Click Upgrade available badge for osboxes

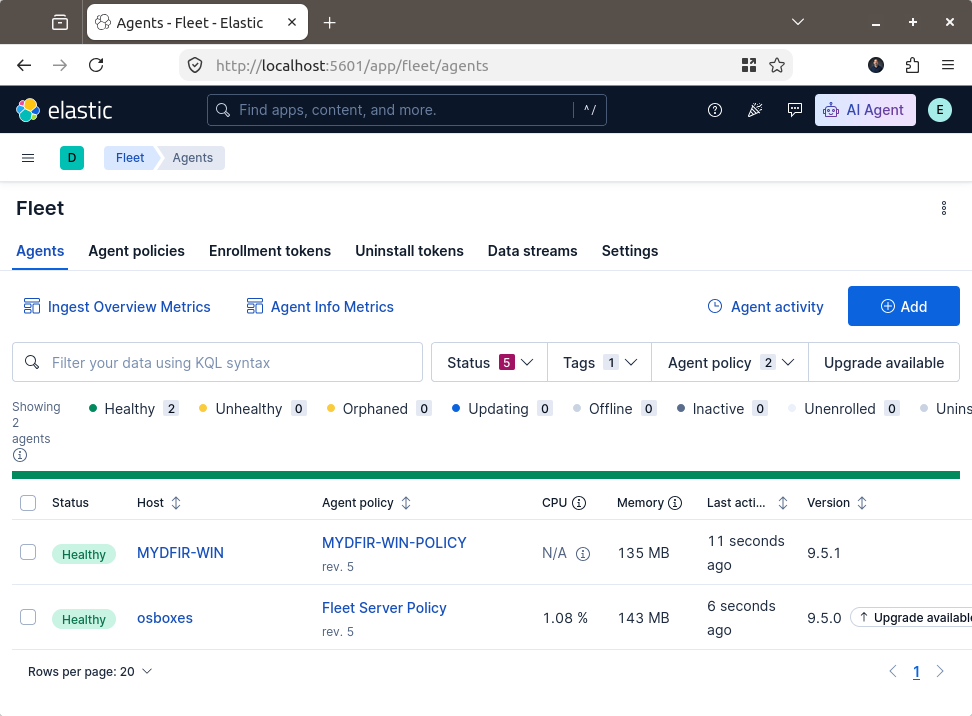[x=911, y=618]
